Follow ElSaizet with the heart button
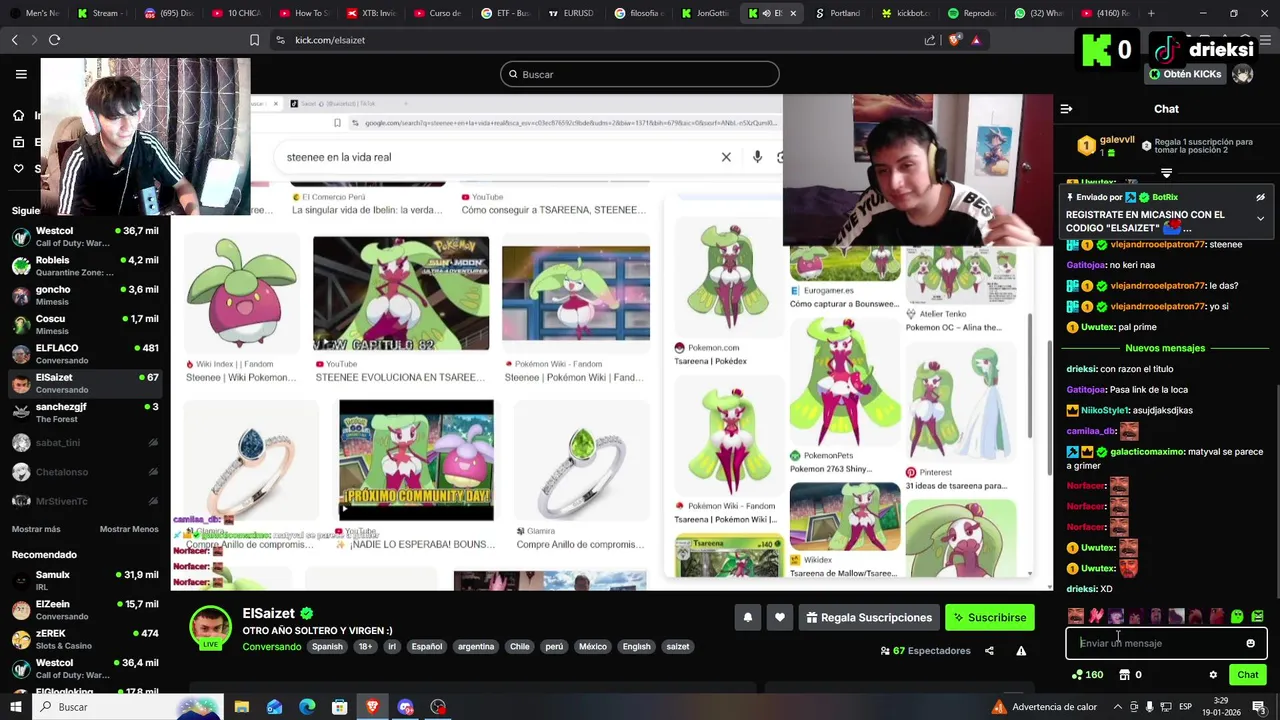 coord(780,618)
